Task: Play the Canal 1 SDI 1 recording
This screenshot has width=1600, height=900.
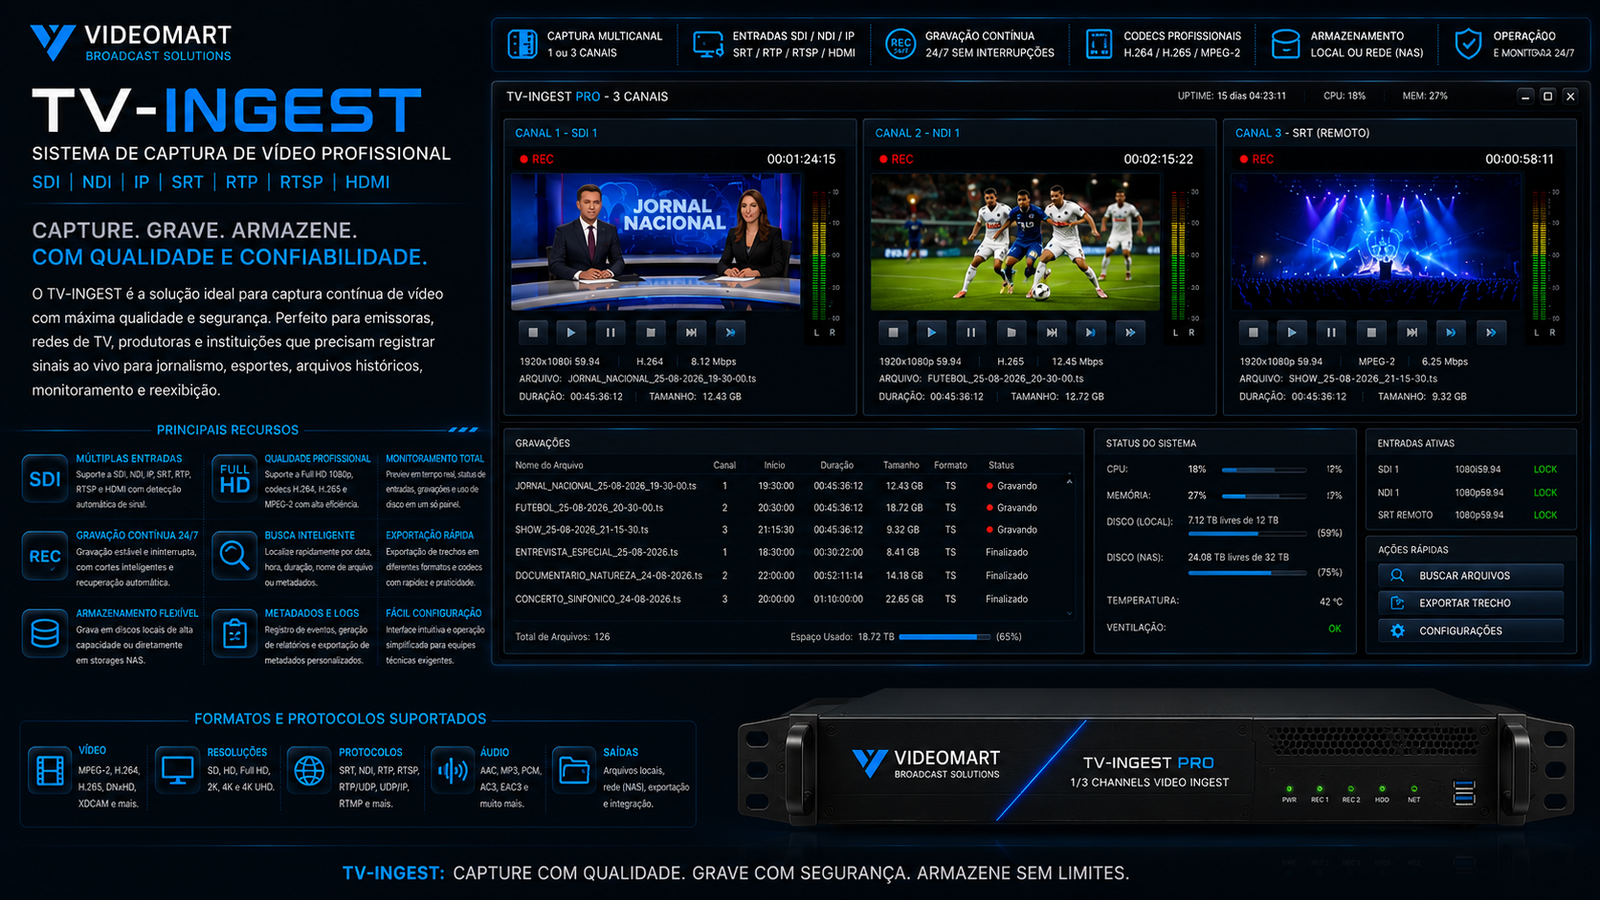Action: coord(571,332)
